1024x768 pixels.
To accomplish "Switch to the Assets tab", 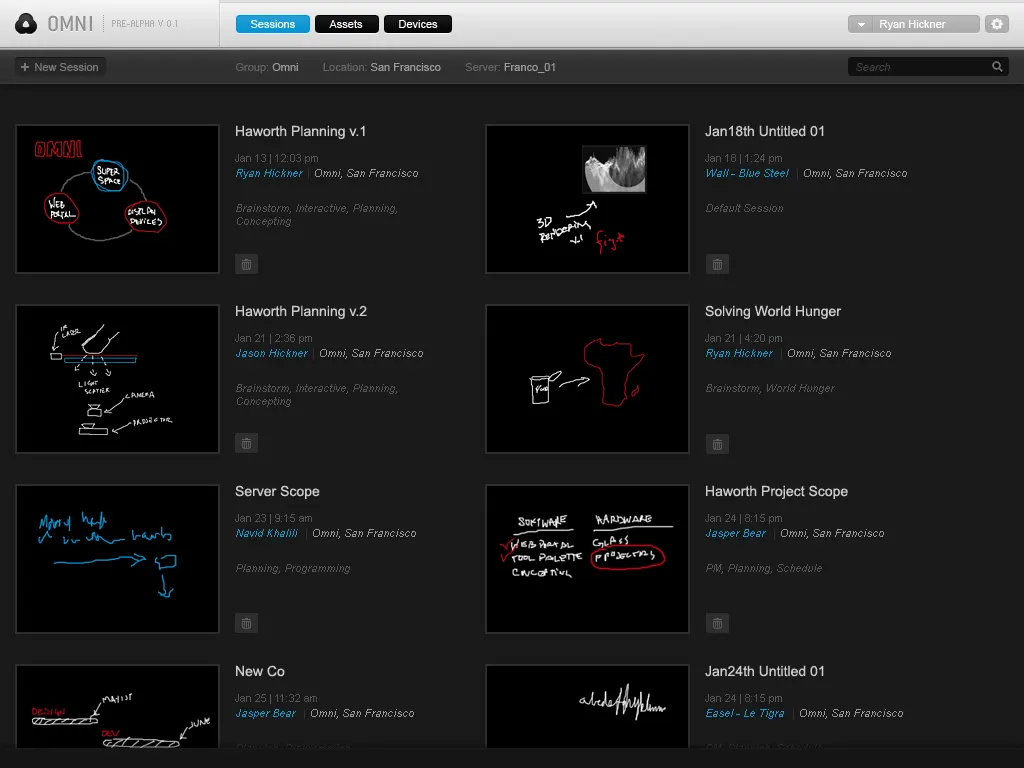I will pos(346,24).
